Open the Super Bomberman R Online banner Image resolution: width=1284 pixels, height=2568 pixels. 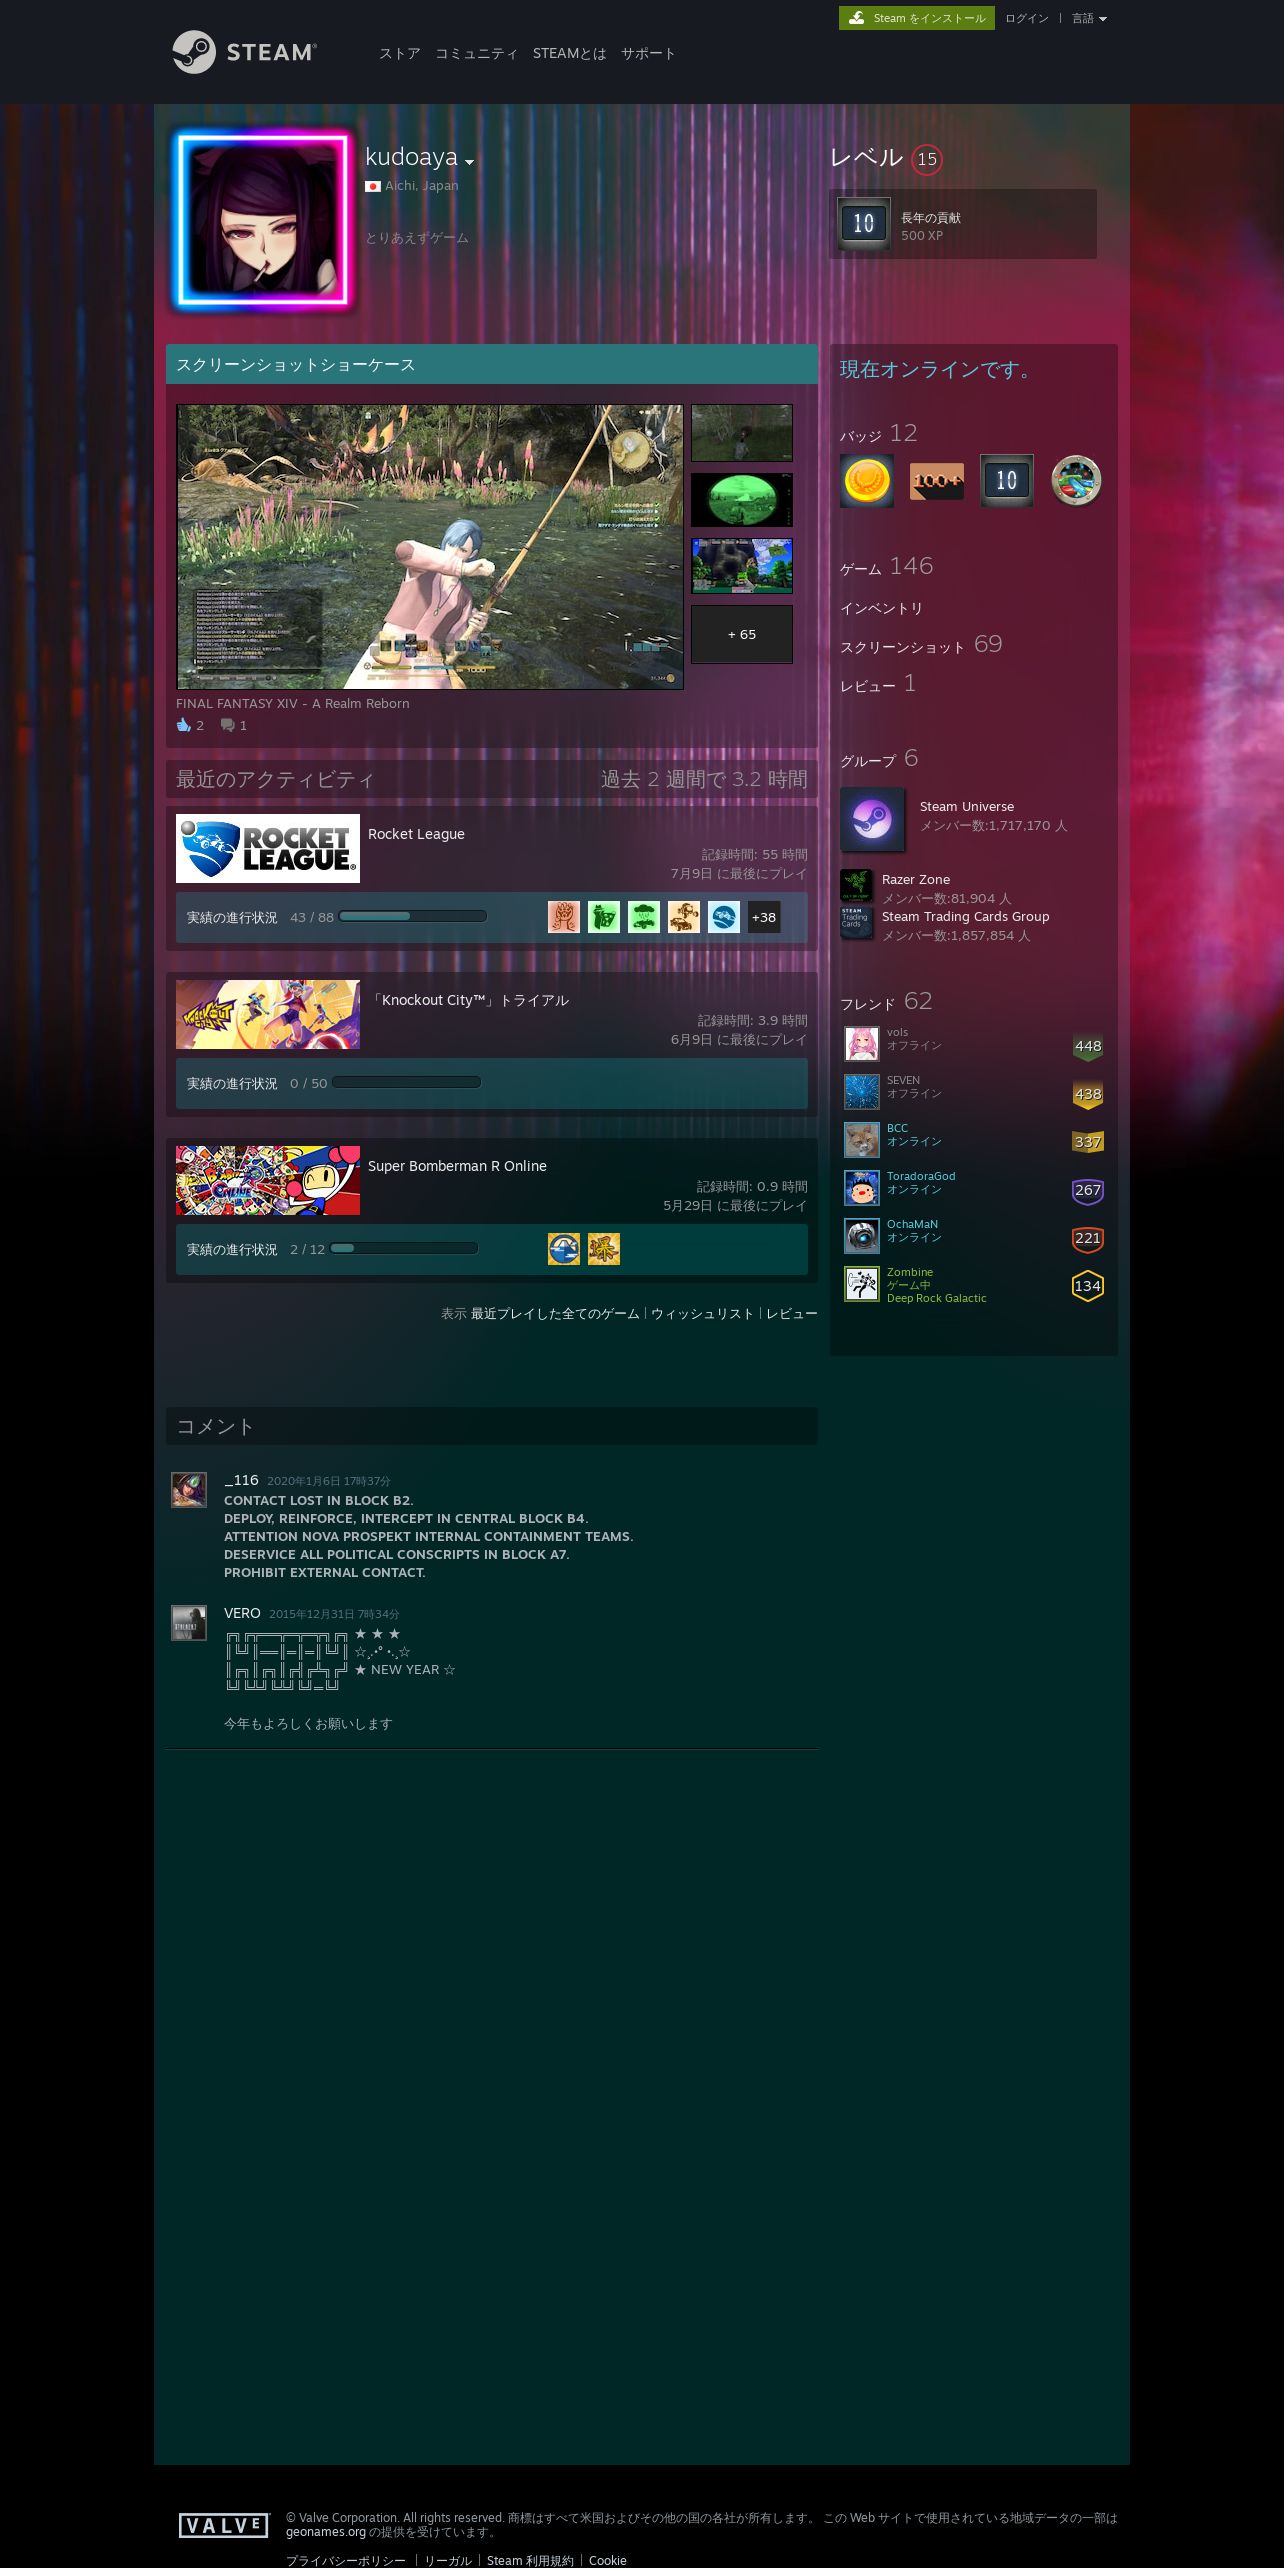(x=268, y=1180)
